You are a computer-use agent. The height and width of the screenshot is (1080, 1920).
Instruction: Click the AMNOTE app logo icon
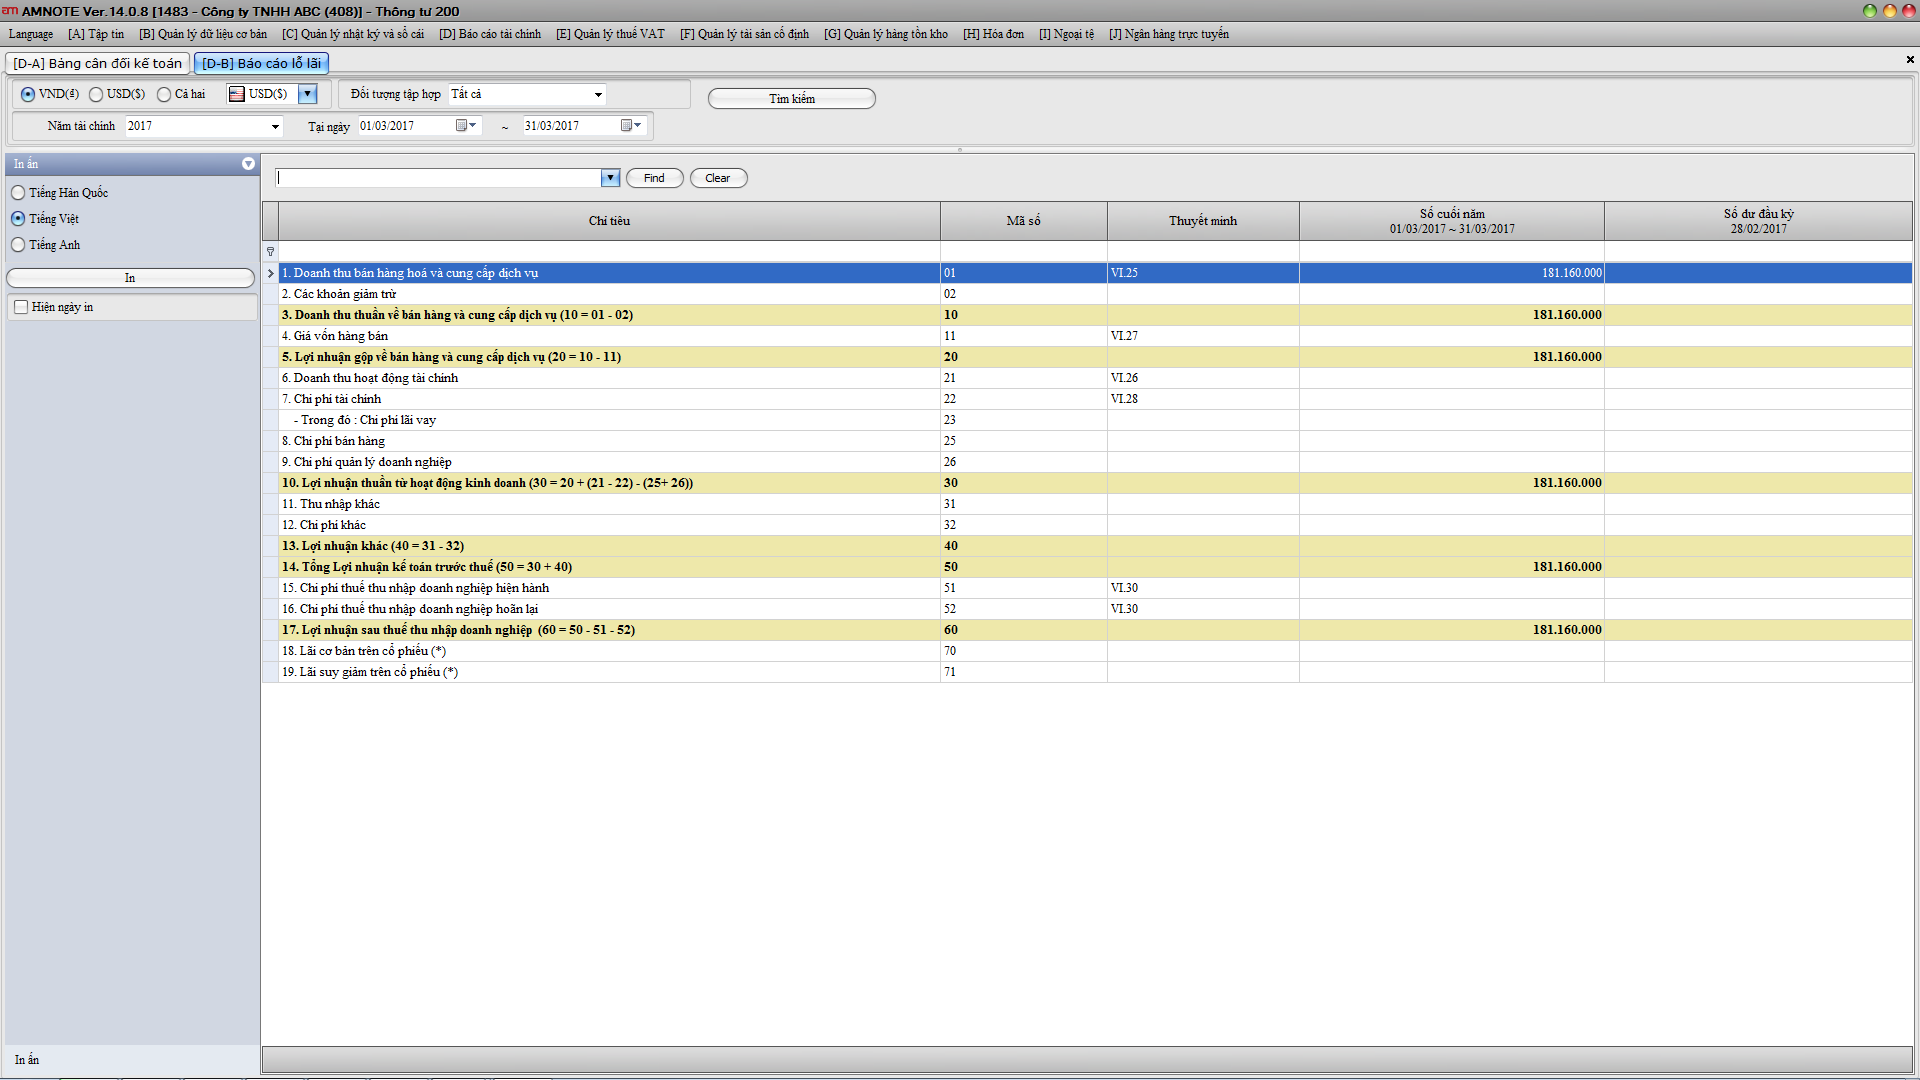coord(10,11)
